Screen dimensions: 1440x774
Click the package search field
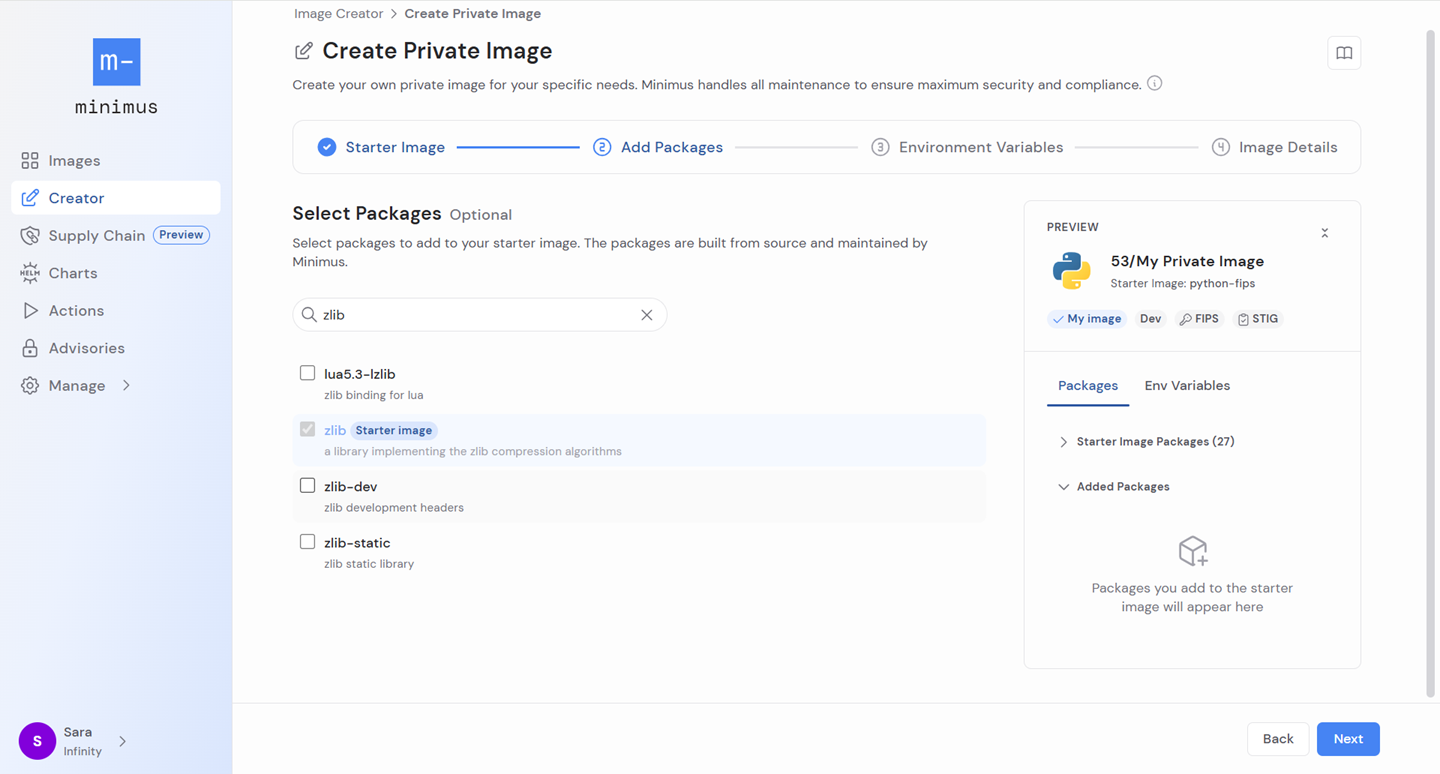click(x=479, y=315)
